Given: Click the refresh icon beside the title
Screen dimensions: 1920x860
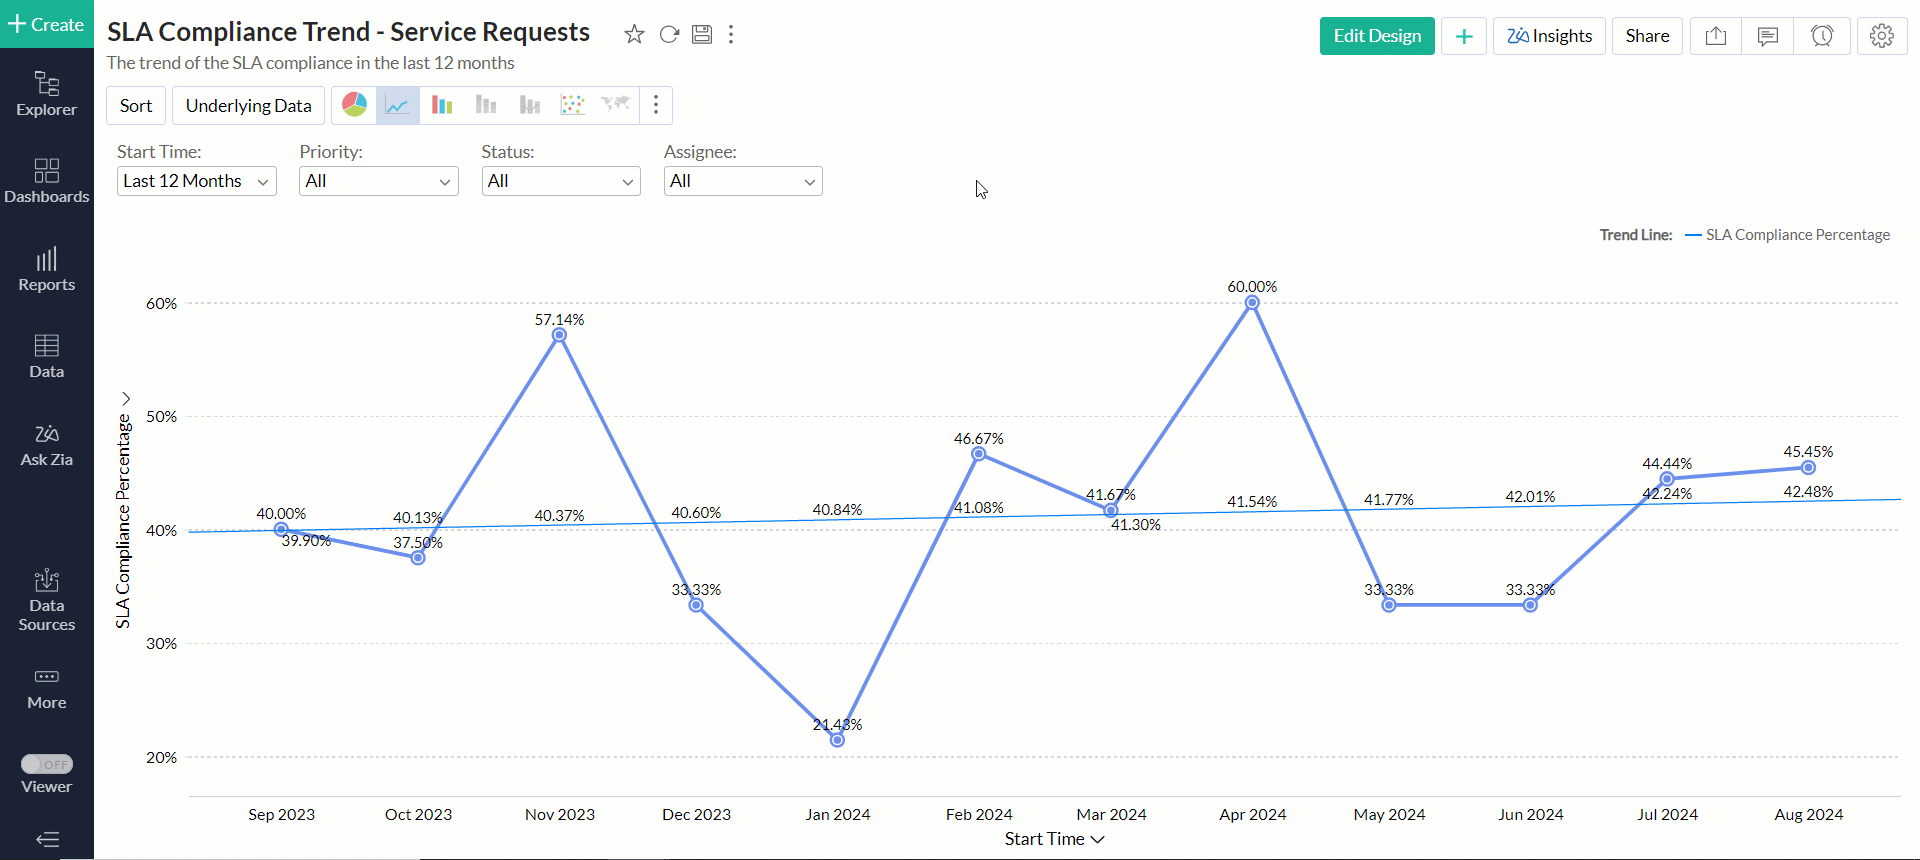Looking at the screenshot, I should coord(669,35).
